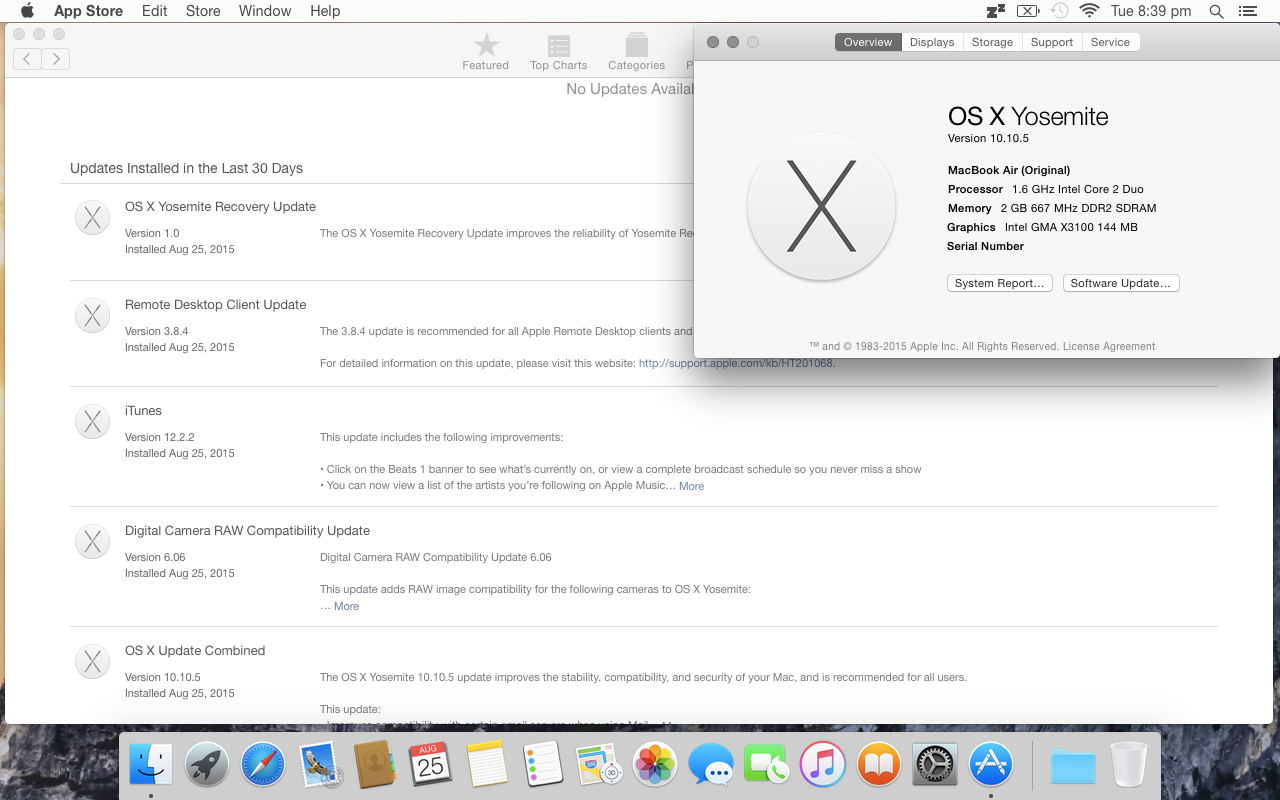The width and height of the screenshot is (1280, 800).
Task: Open System Preferences from the Dock
Action: point(935,766)
